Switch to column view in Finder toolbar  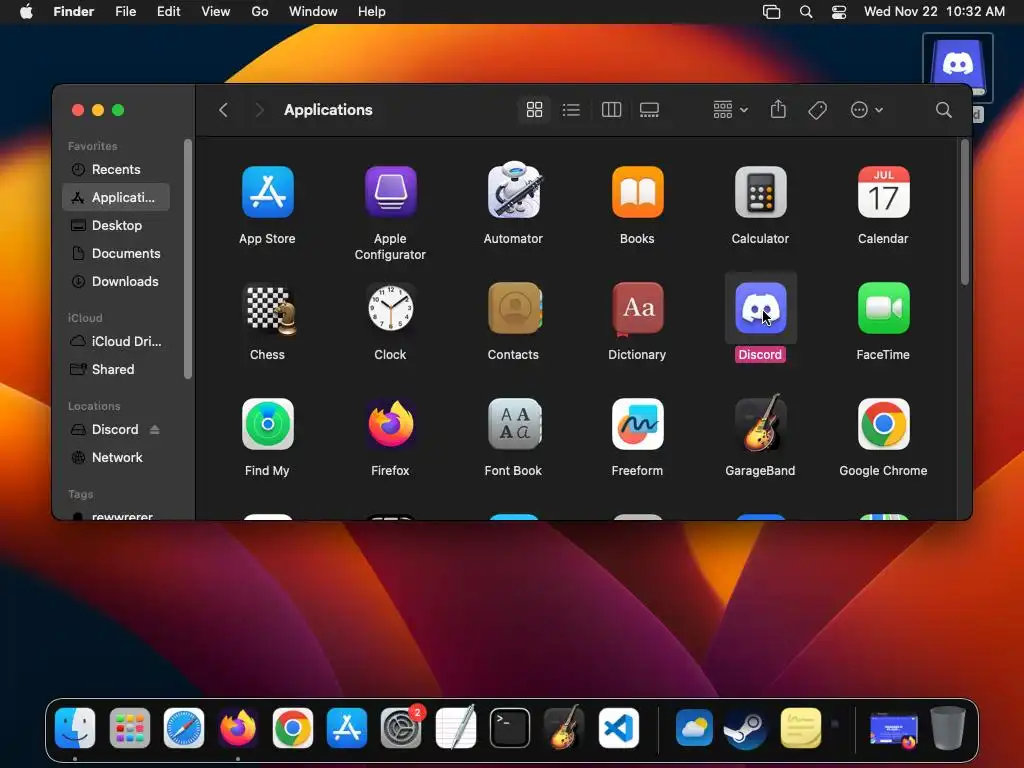(611, 110)
